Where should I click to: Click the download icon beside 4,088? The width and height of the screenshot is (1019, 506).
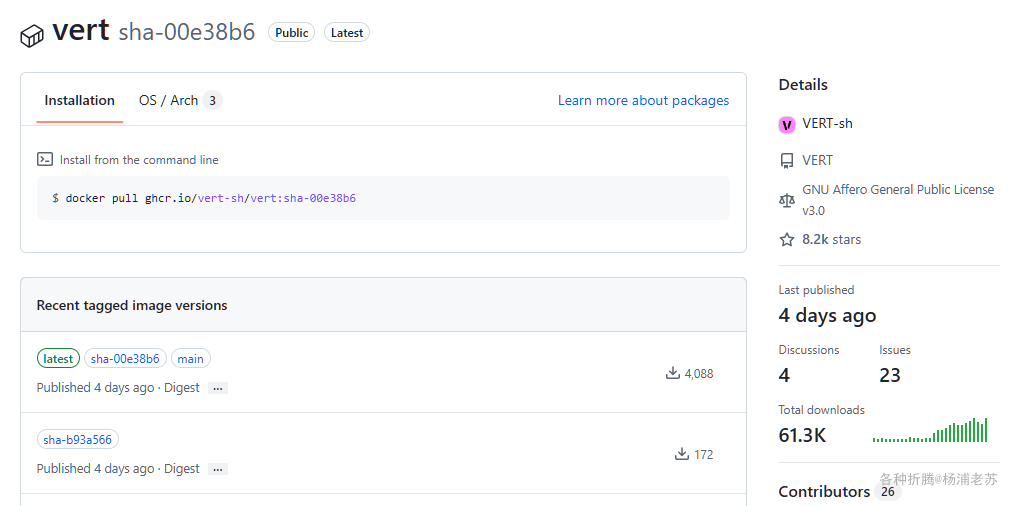pyautogui.click(x=673, y=373)
